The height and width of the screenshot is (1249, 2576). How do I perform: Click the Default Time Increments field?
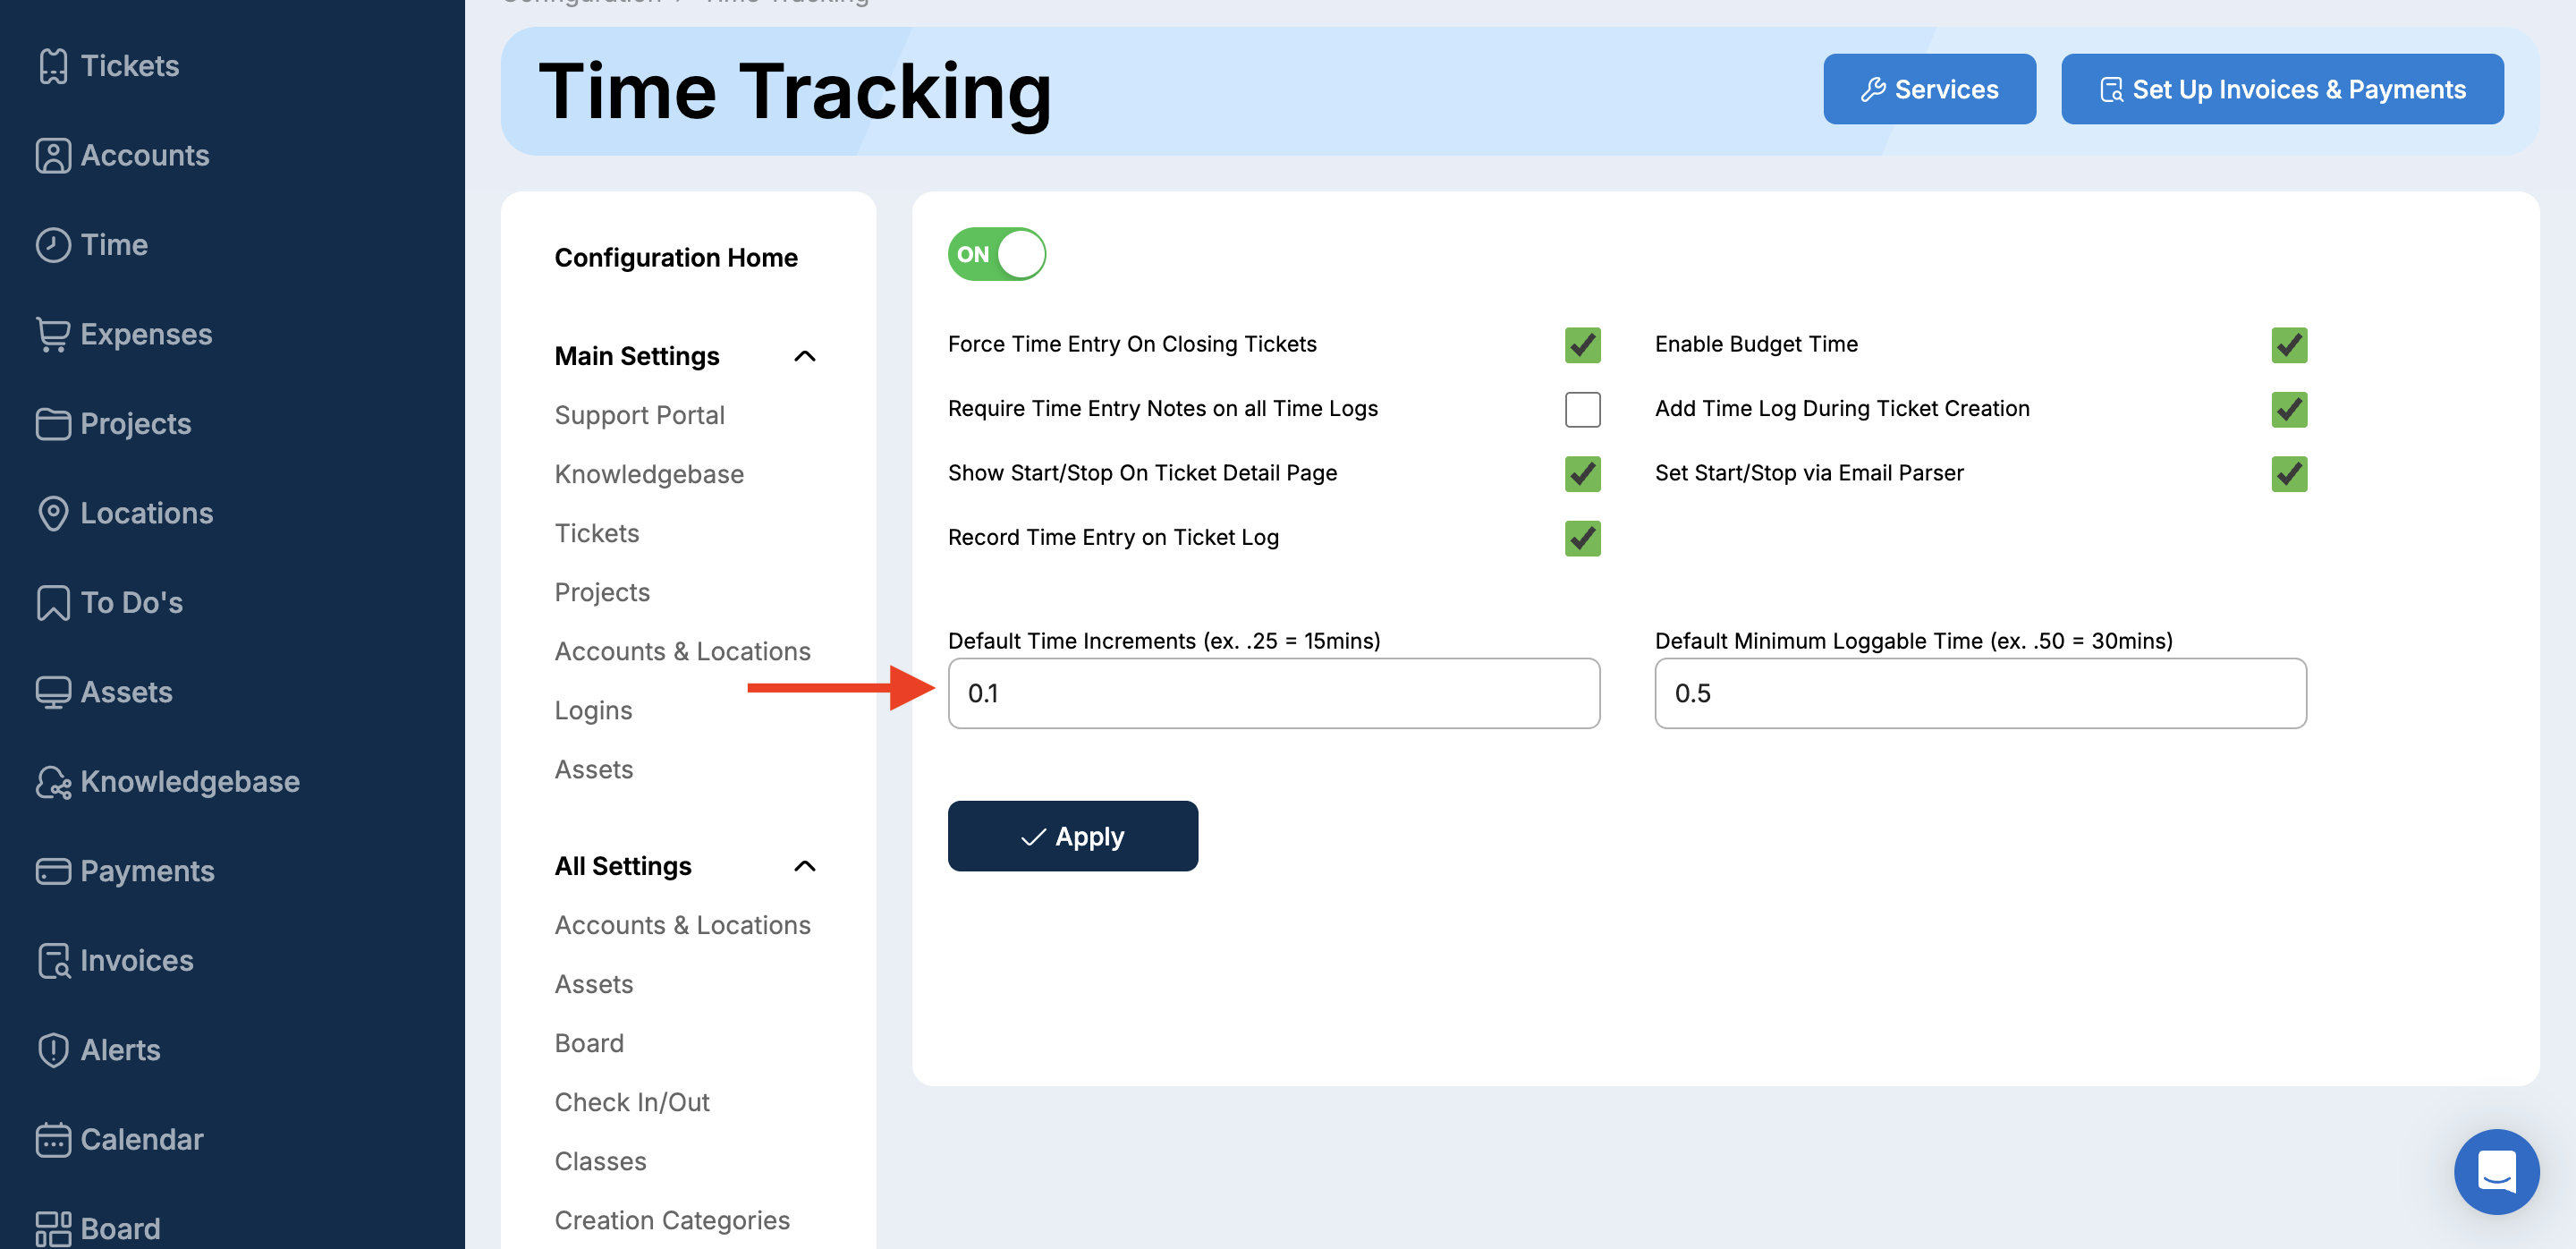[1273, 693]
